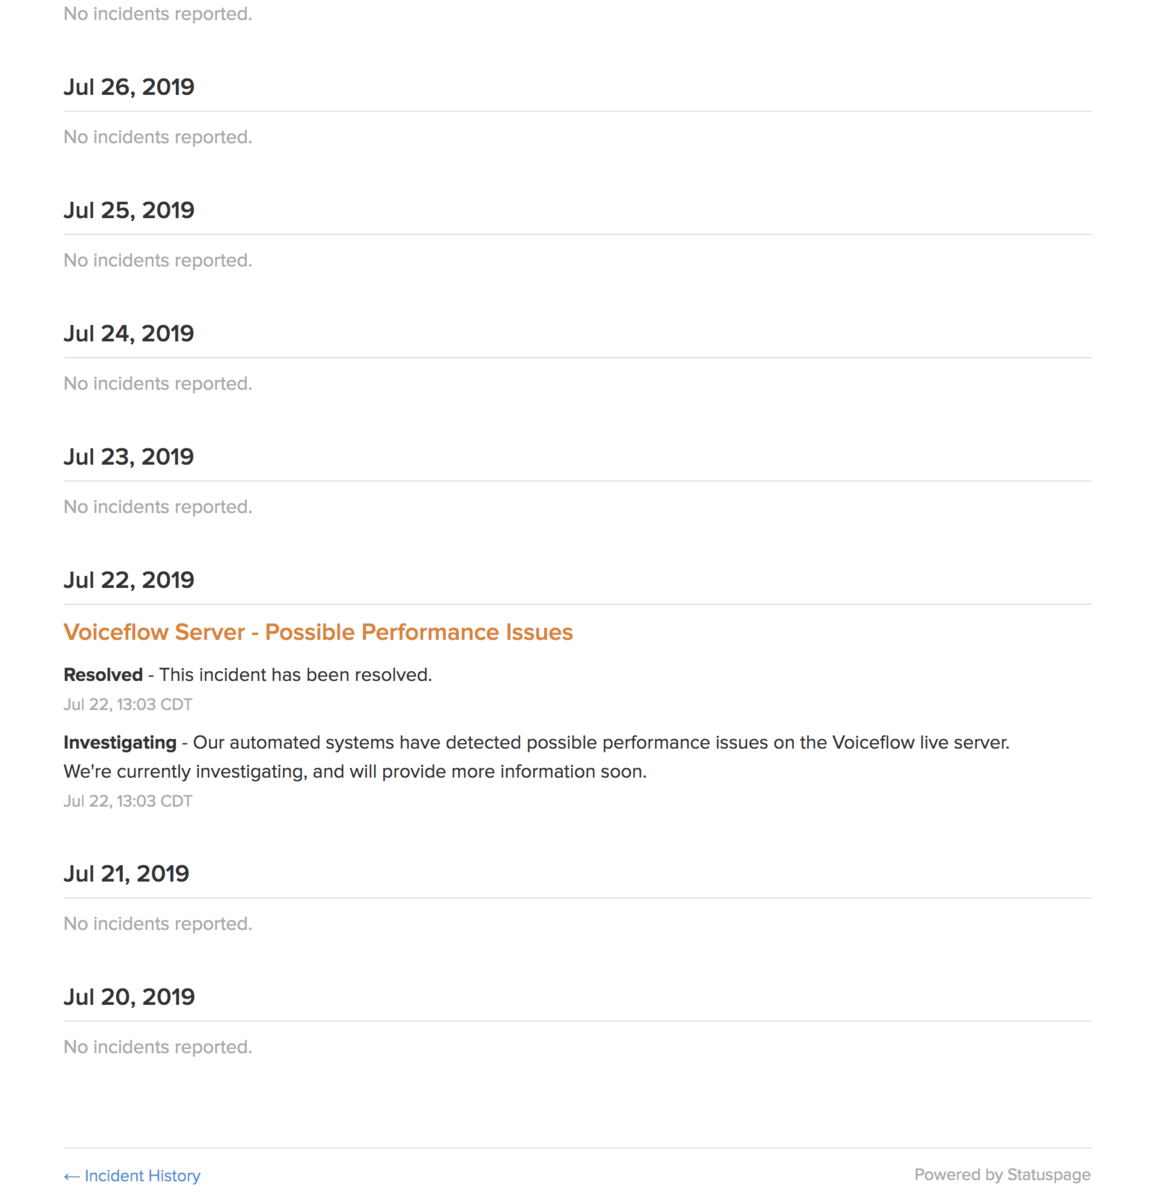Click 'No incidents reported' under Jul 26
This screenshot has width=1163, height=1200.
click(x=158, y=137)
